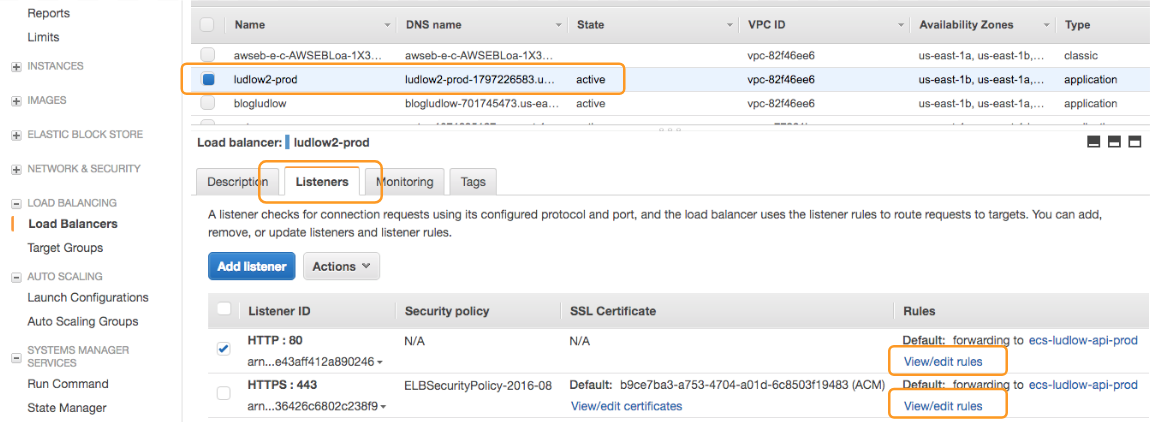Expand the IMAGES sidebar section plus icon
Image resolution: width=1152 pixels, height=422 pixels.
coord(16,101)
